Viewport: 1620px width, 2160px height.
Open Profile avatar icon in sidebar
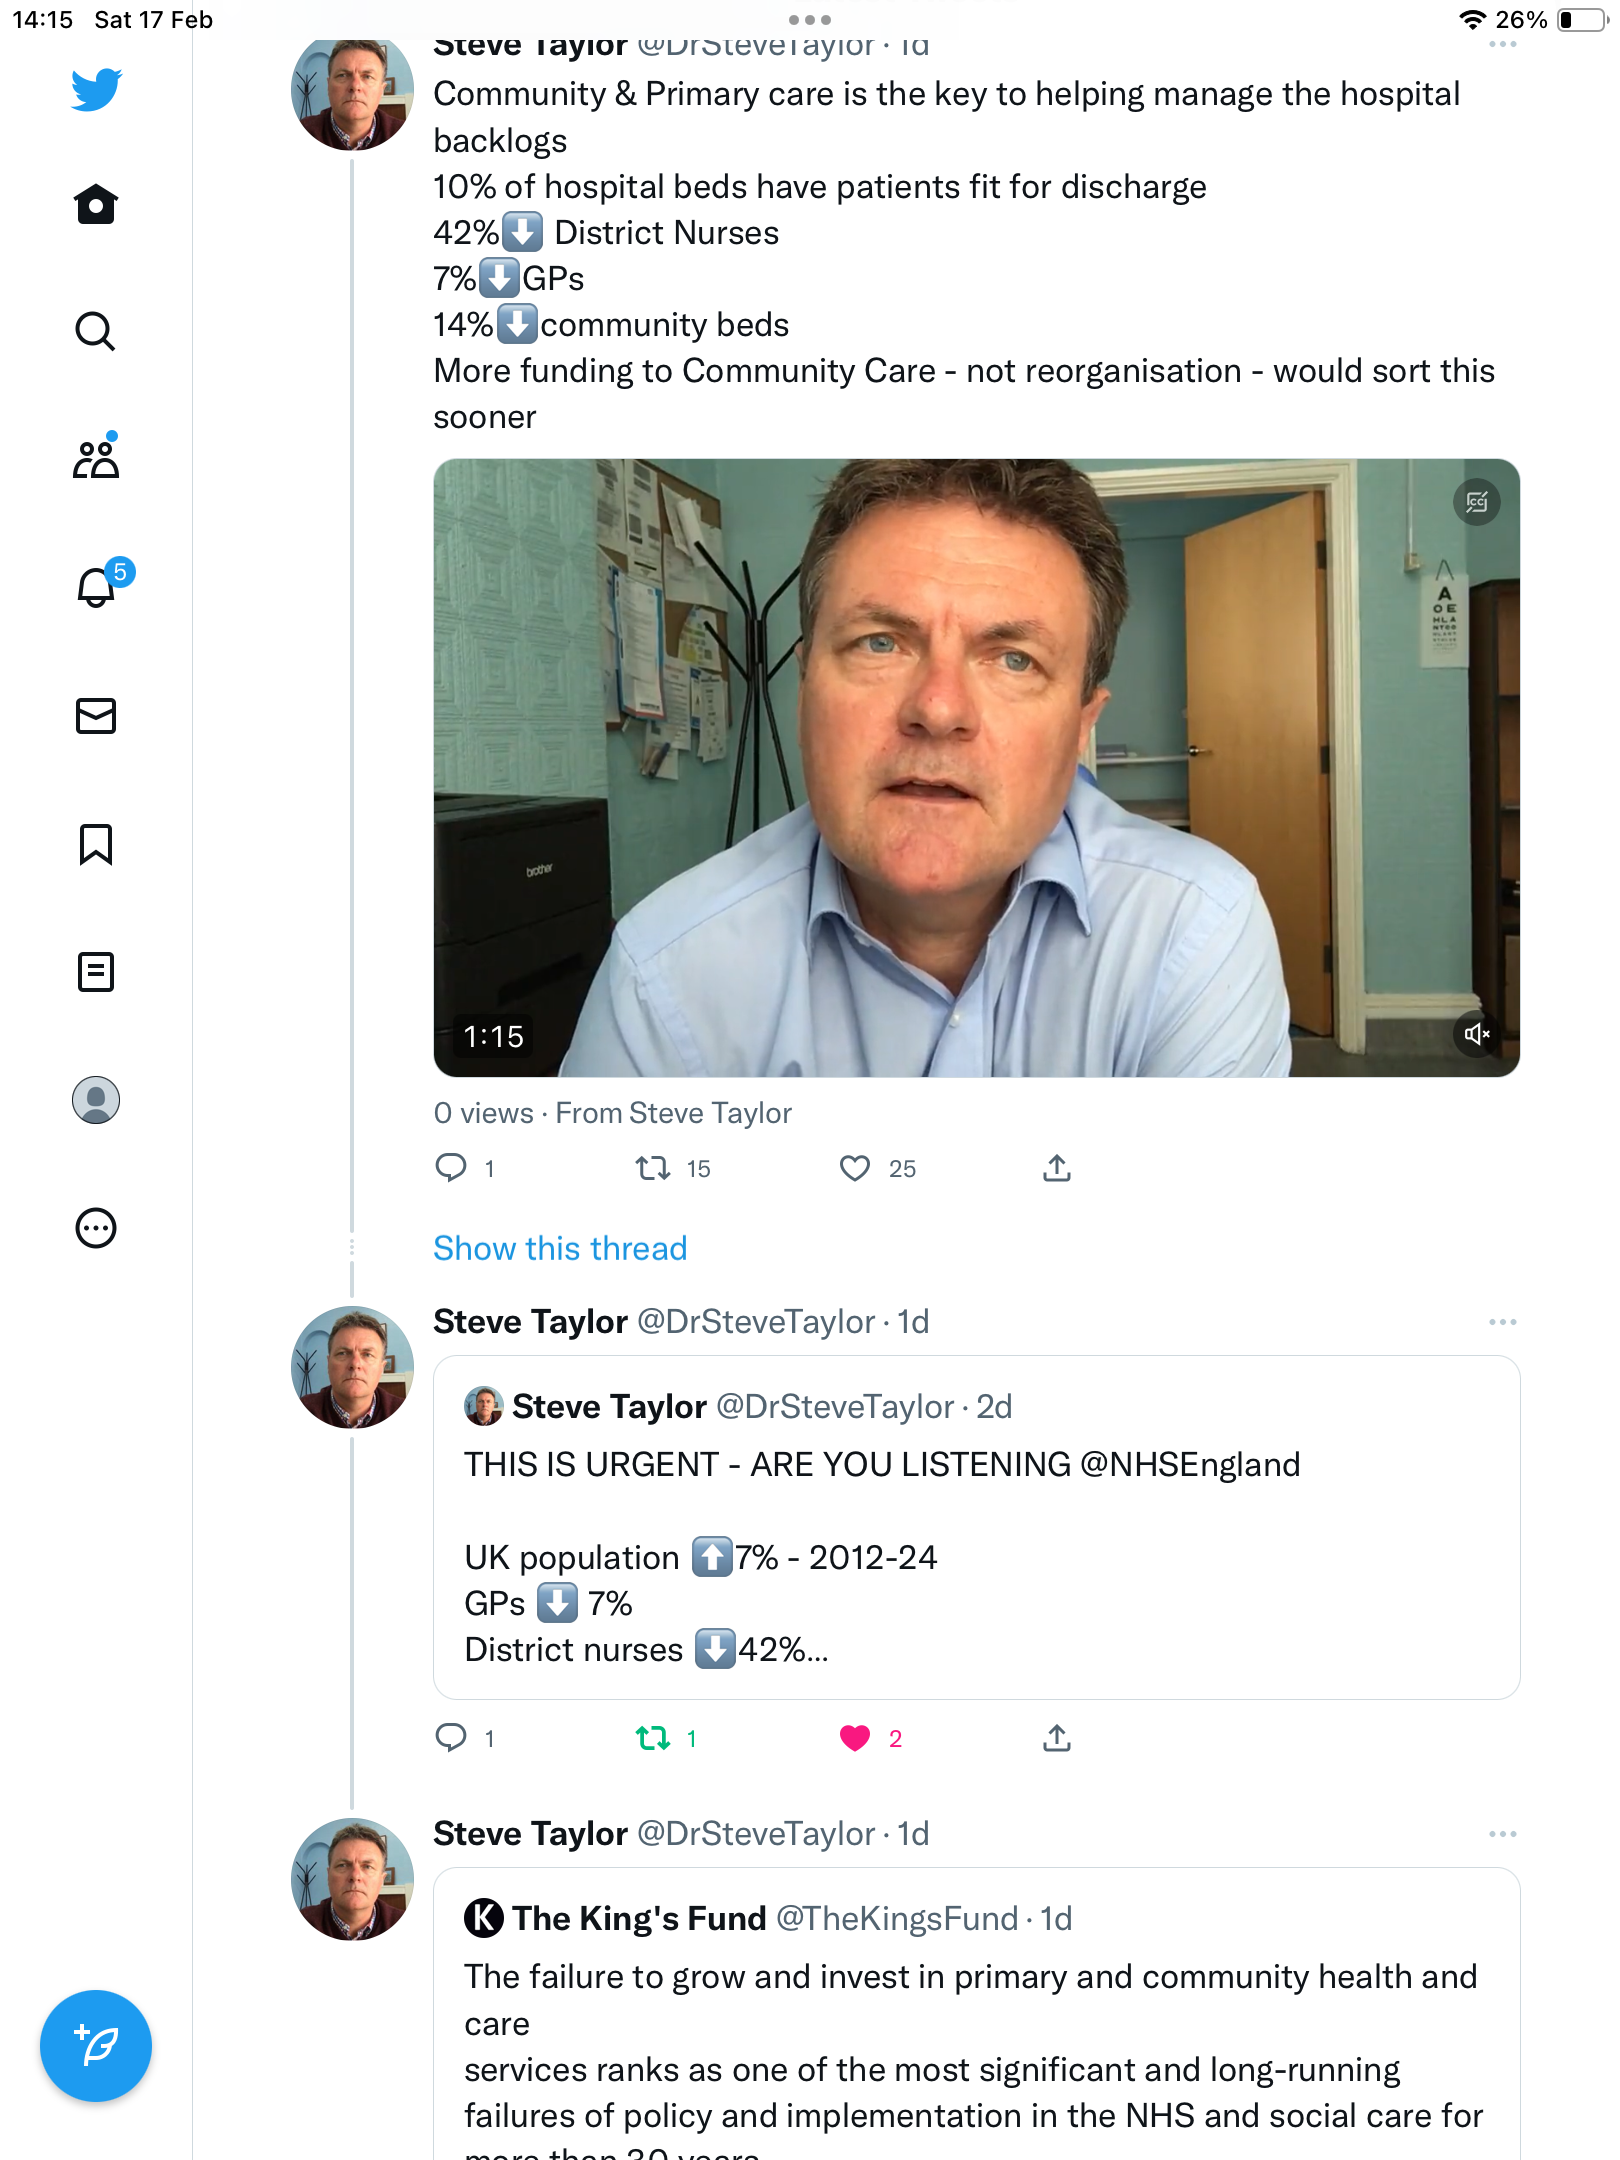(x=96, y=1100)
